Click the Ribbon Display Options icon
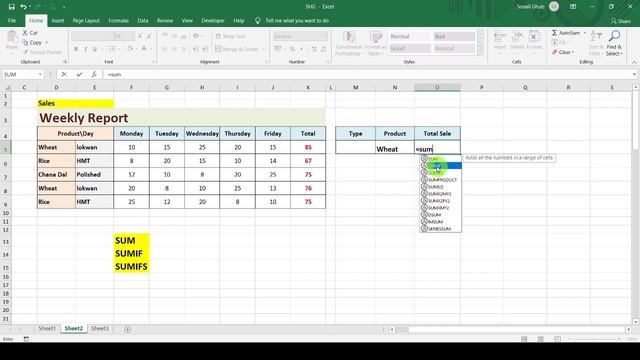640x360 pixels. pyautogui.click(x=573, y=7)
